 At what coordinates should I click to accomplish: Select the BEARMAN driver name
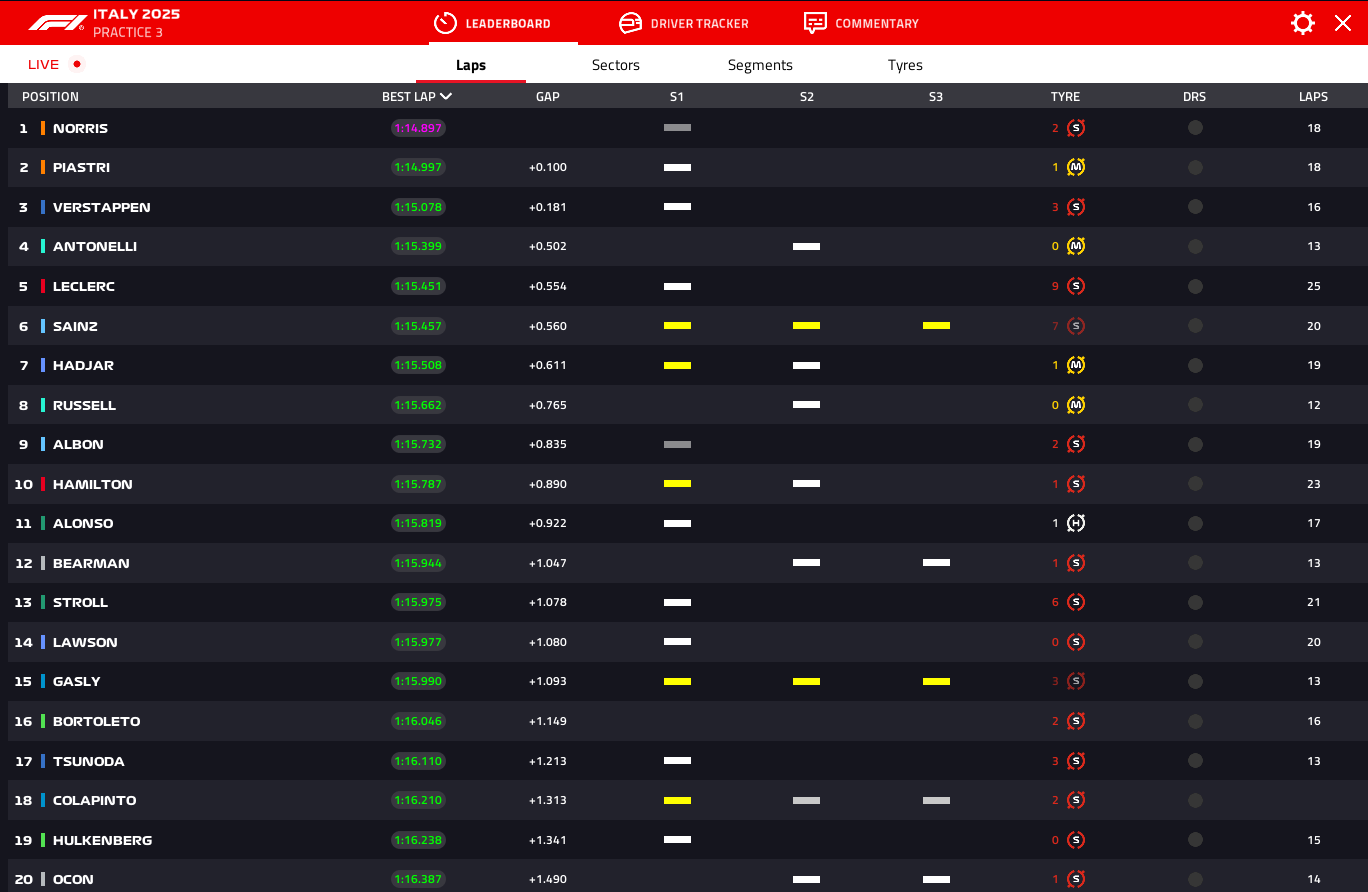91,563
